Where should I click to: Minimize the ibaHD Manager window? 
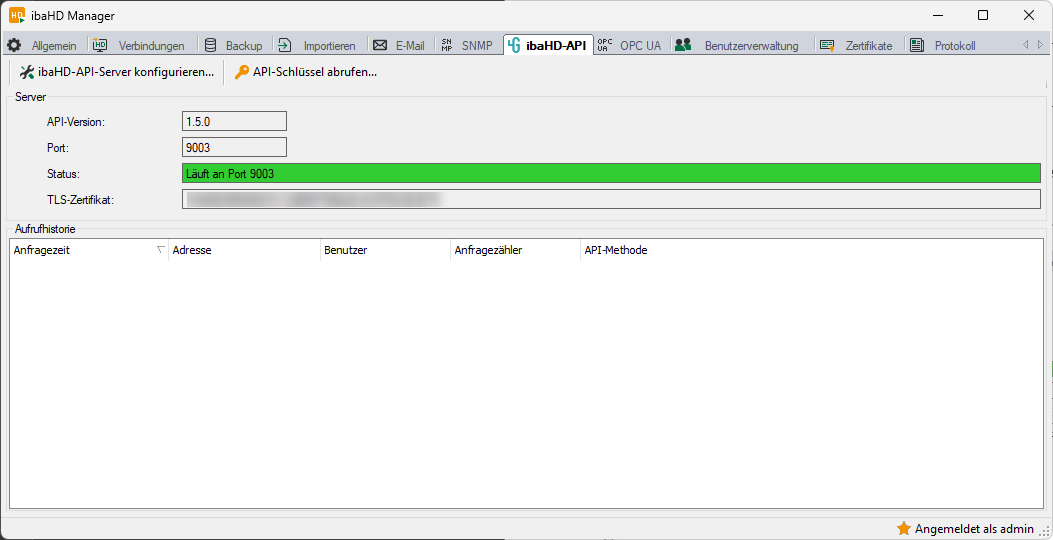[937, 15]
